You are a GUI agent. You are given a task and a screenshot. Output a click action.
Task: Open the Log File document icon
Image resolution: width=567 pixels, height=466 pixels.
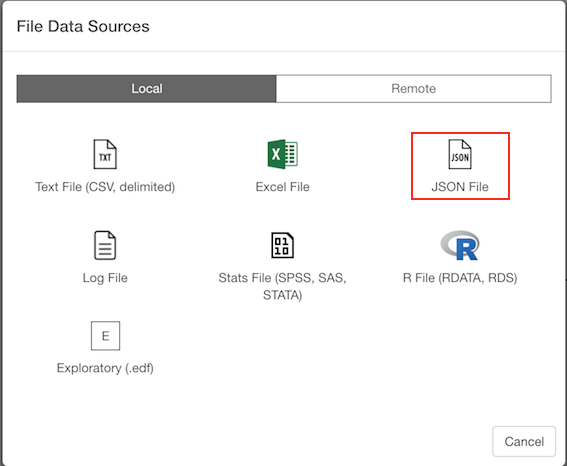point(105,245)
